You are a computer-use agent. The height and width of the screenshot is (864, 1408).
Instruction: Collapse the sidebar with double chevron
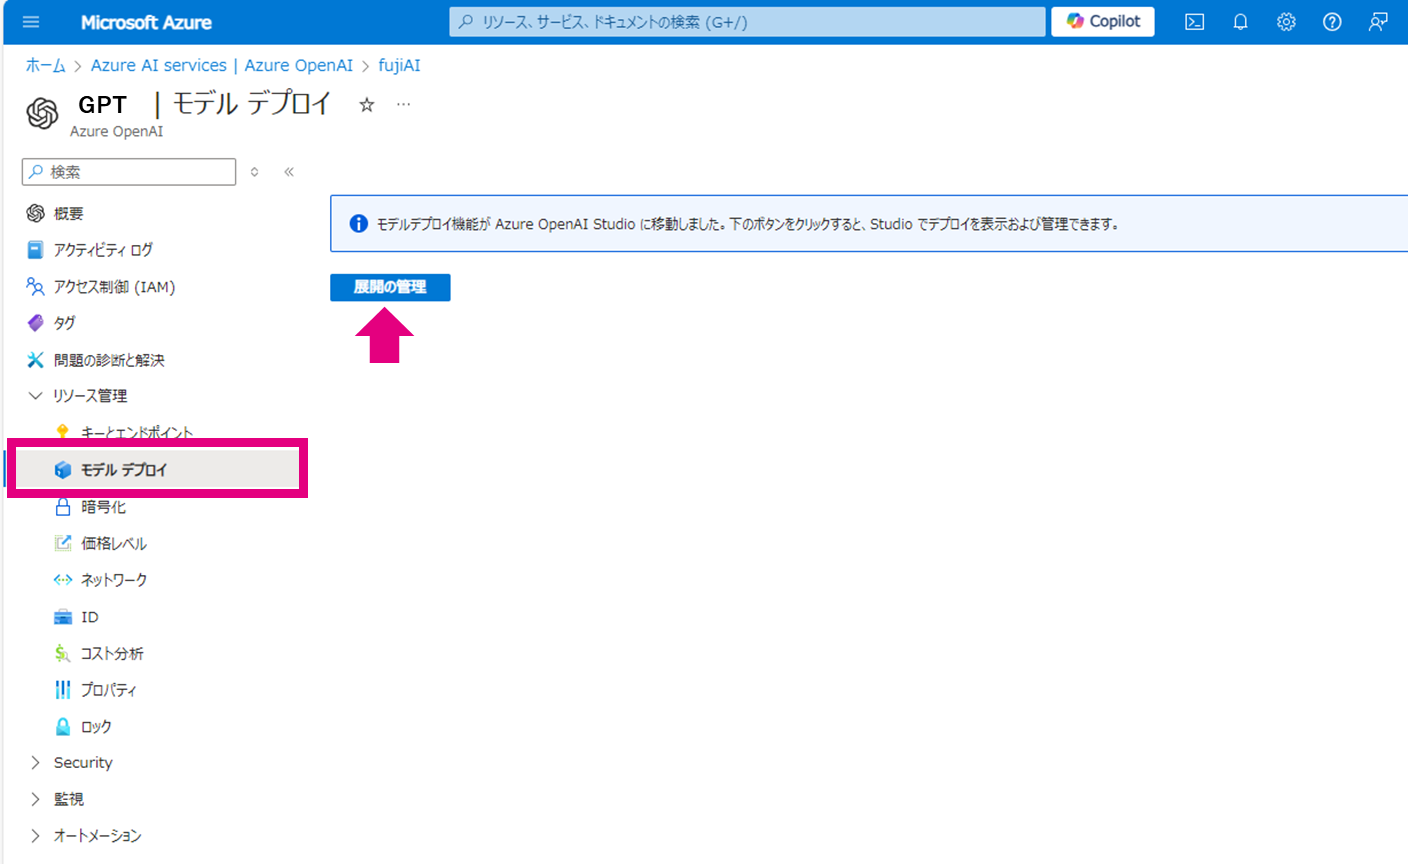pos(289,172)
